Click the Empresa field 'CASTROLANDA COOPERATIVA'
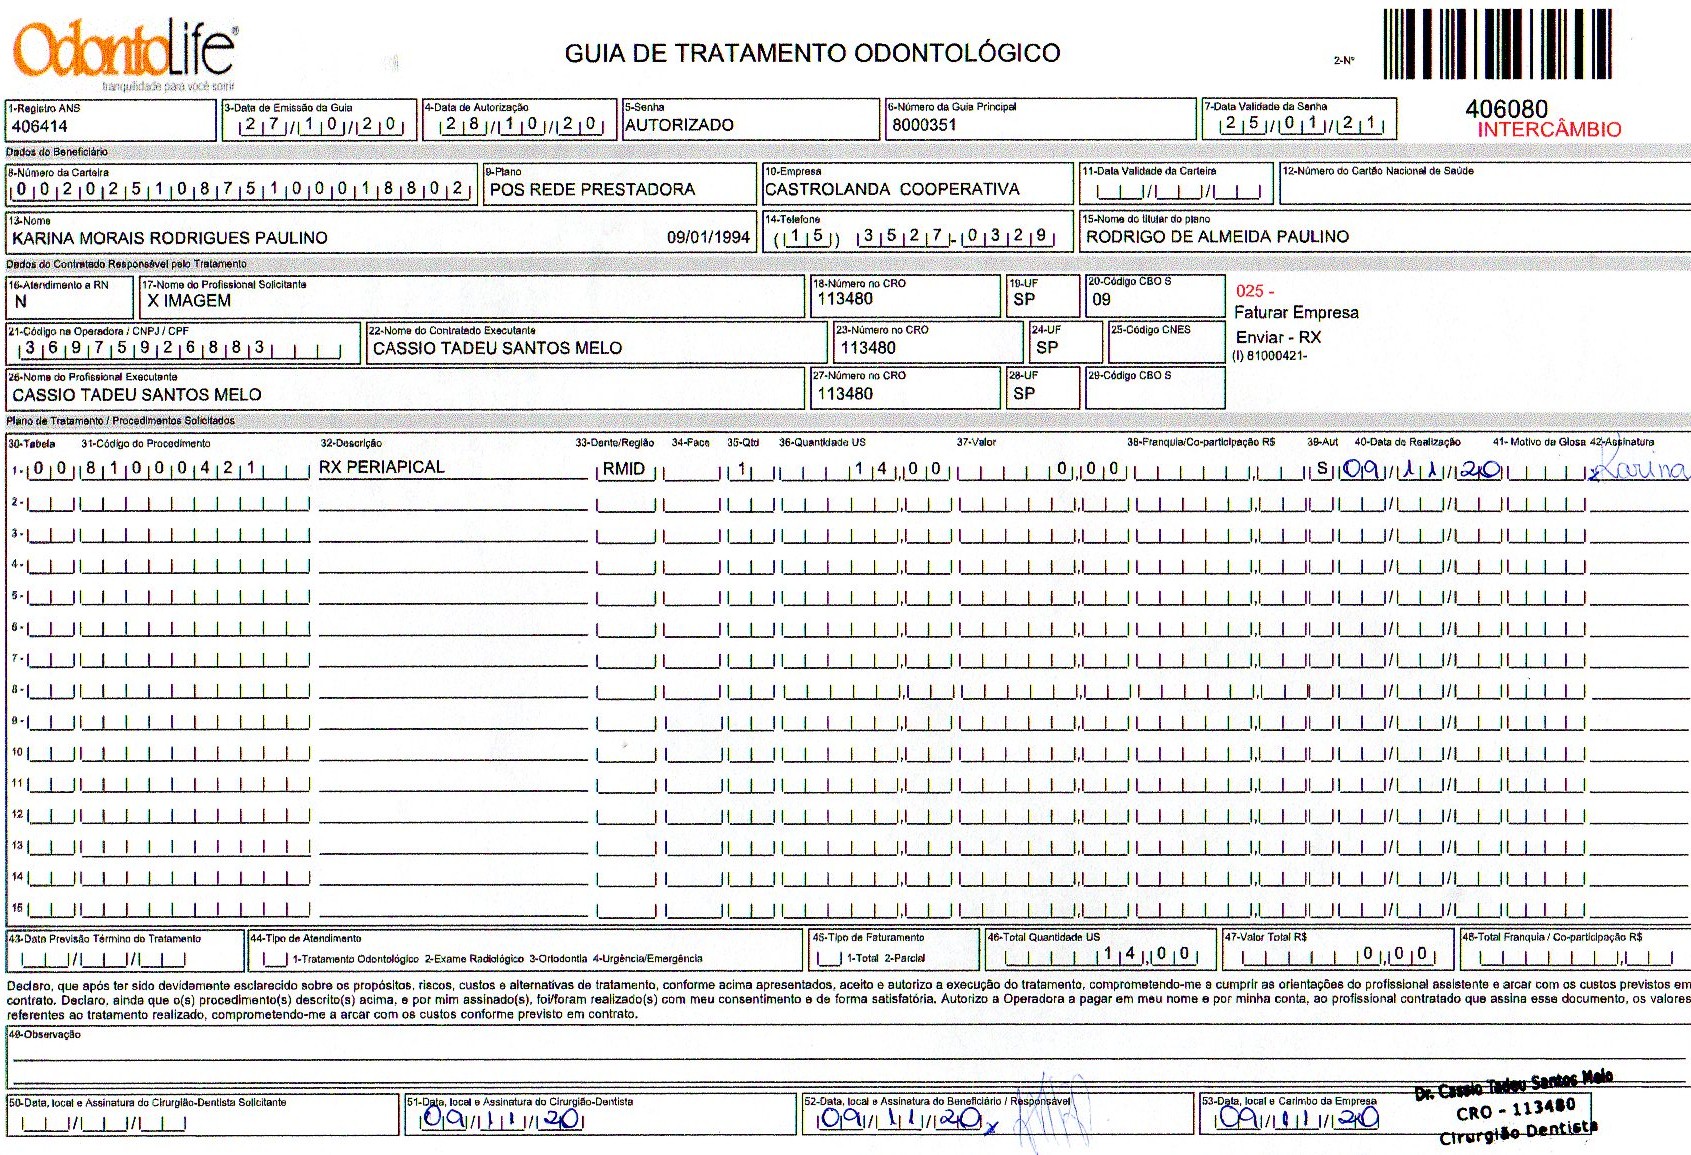 click(917, 184)
